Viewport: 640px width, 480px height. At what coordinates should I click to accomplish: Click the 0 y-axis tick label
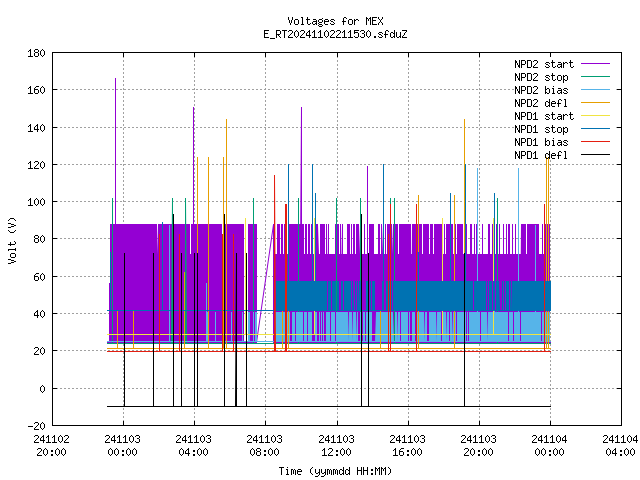coord(42,389)
